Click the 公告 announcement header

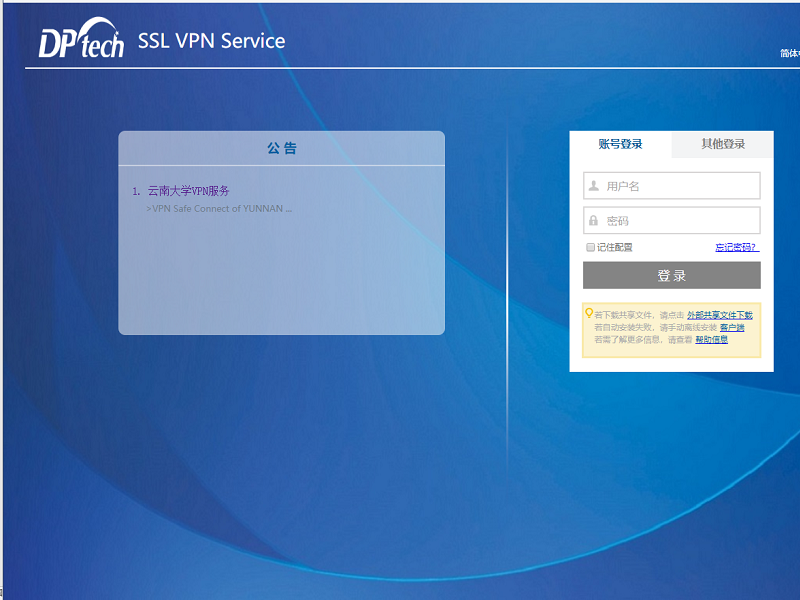tap(281, 149)
